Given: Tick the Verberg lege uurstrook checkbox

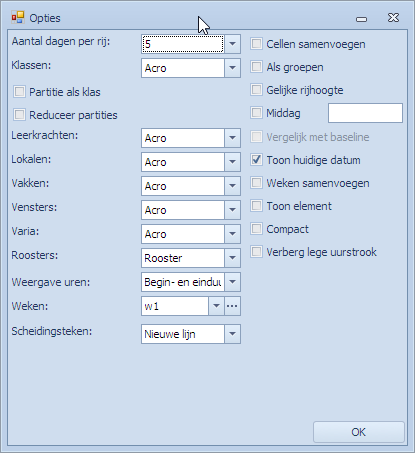Looking at the screenshot, I should pyautogui.click(x=256, y=252).
